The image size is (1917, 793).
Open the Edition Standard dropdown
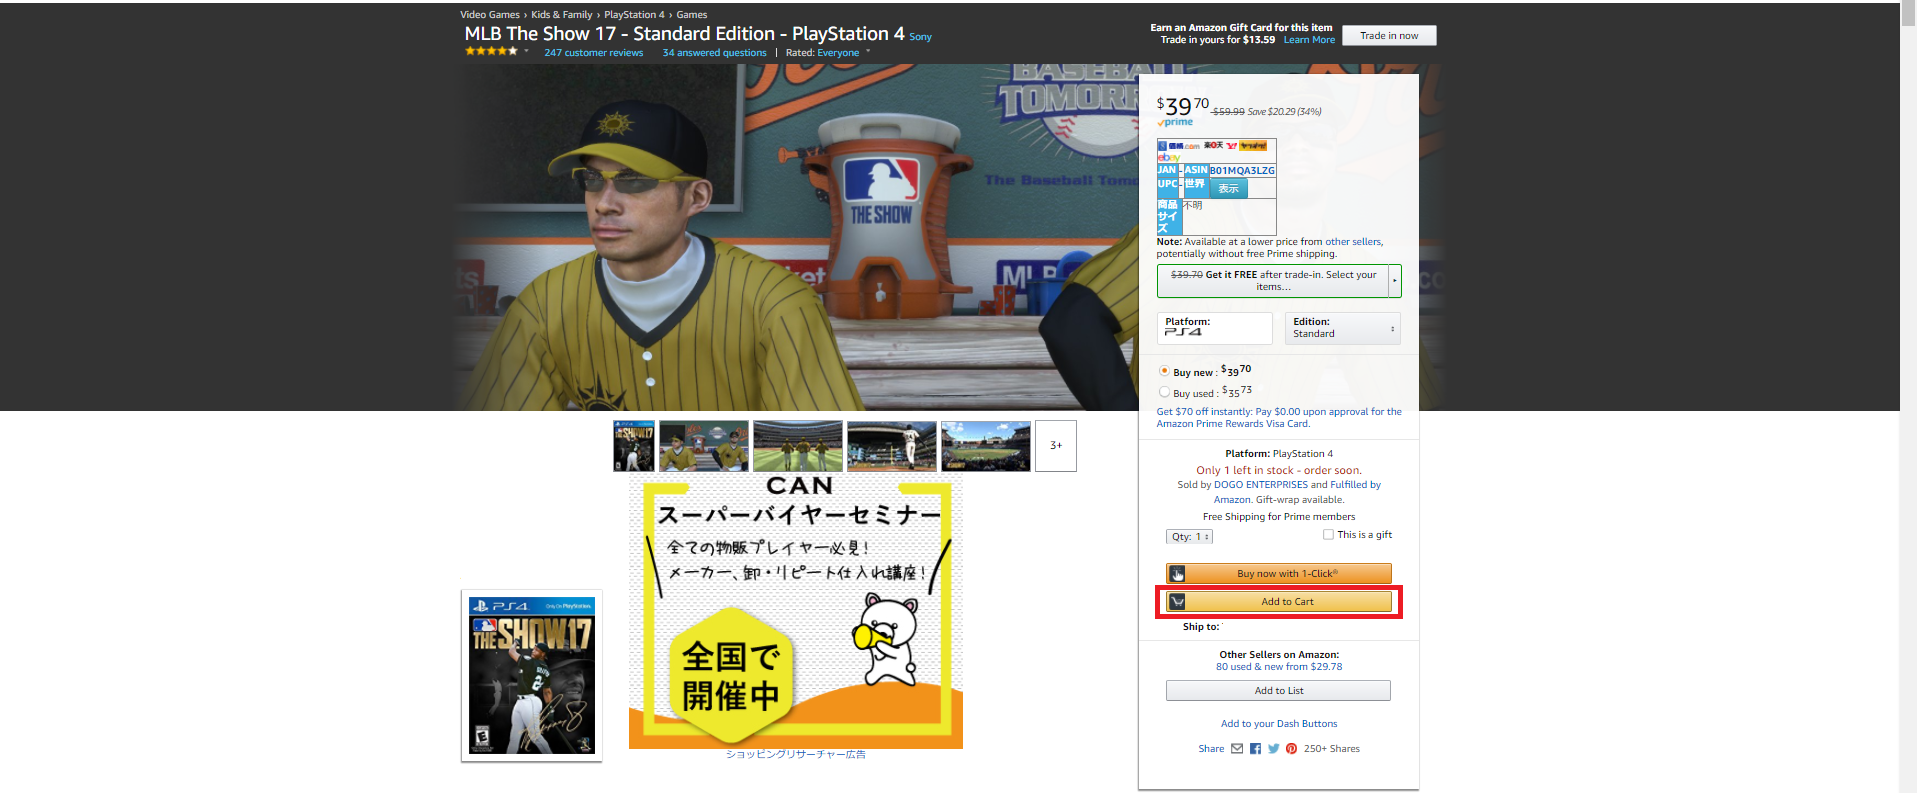coord(1342,328)
